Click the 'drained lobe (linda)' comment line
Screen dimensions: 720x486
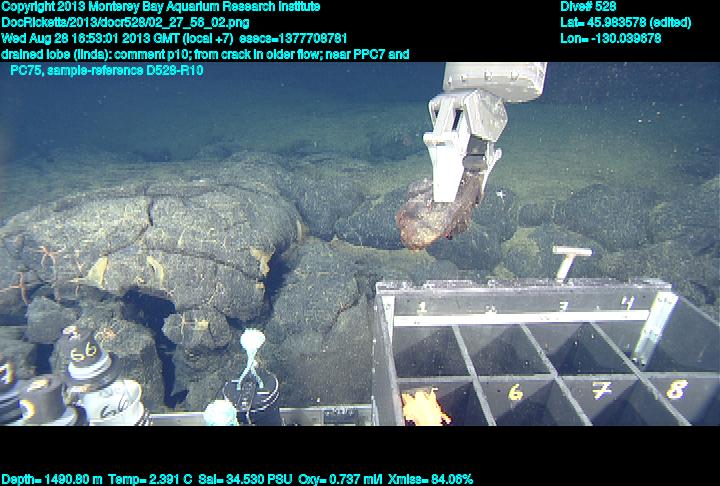pos(205,55)
